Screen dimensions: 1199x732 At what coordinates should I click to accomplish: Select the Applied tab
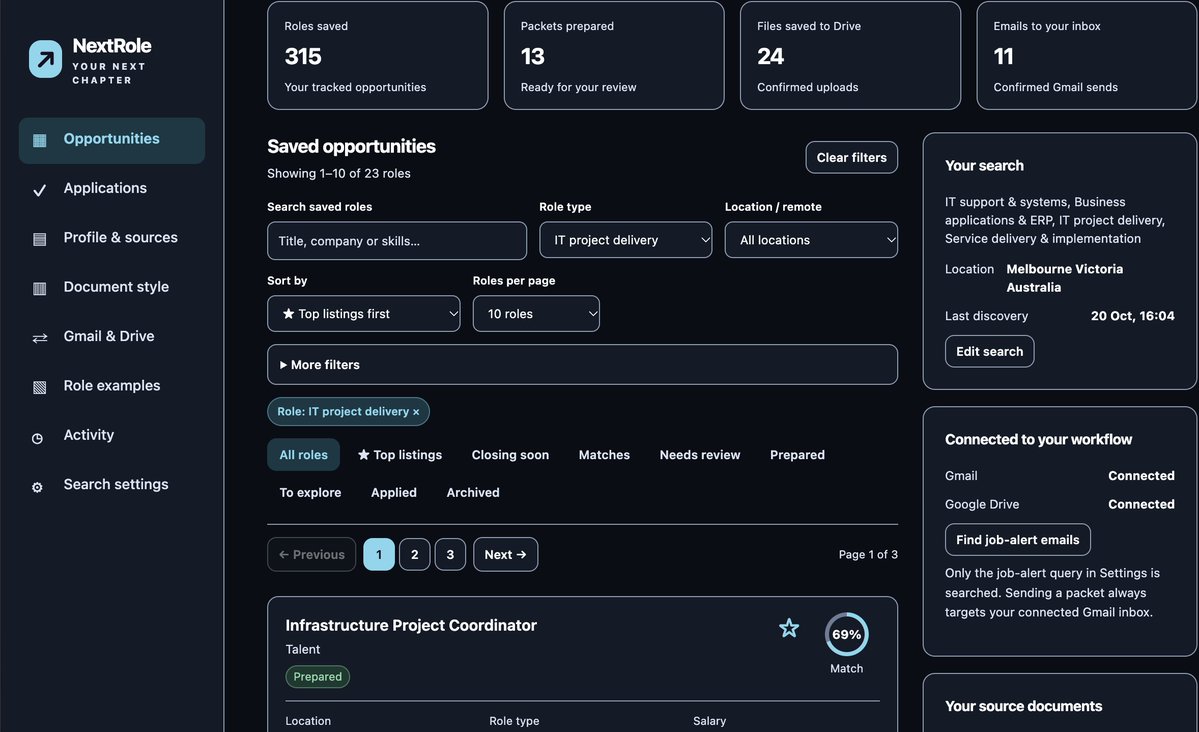pyautogui.click(x=394, y=493)
